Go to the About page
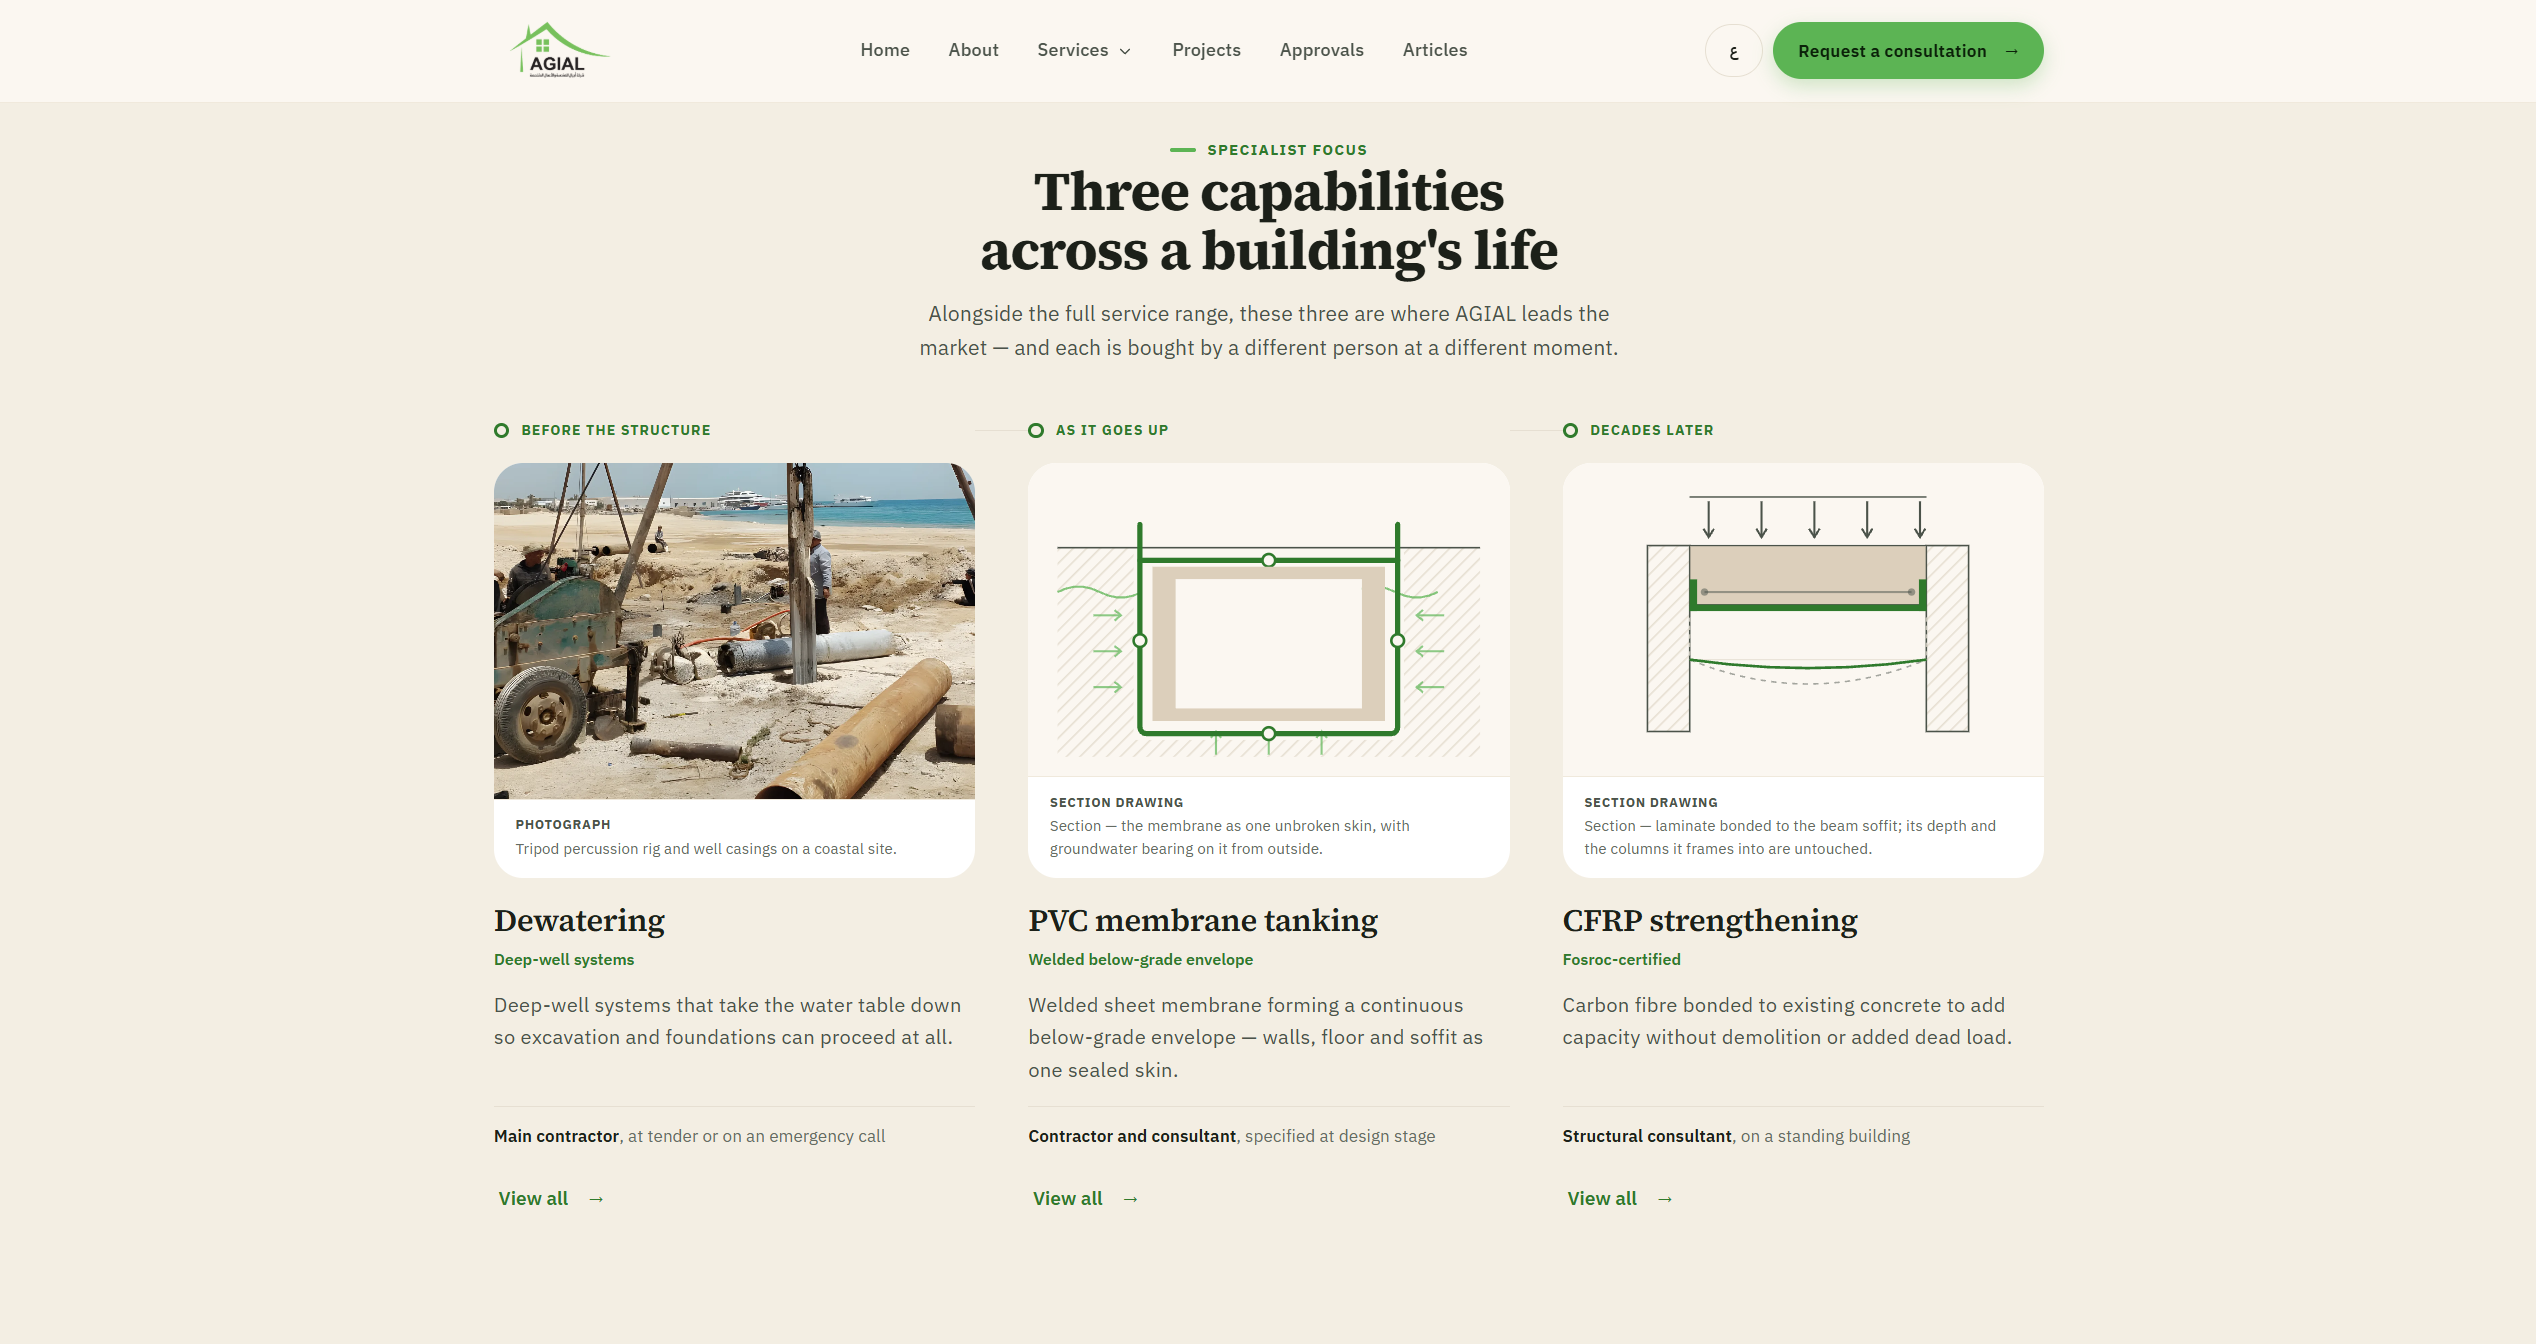 coord(973,50)
